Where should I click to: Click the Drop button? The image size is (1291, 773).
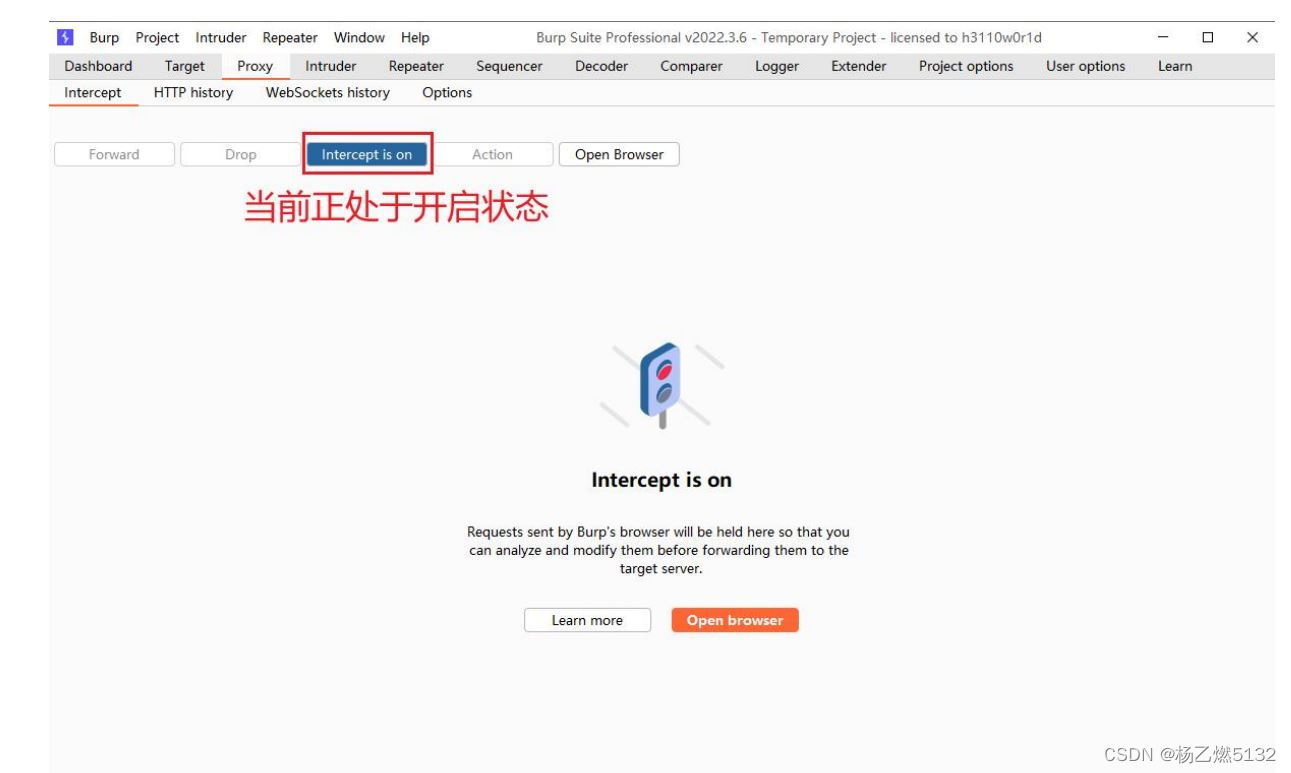click(240, 155)
